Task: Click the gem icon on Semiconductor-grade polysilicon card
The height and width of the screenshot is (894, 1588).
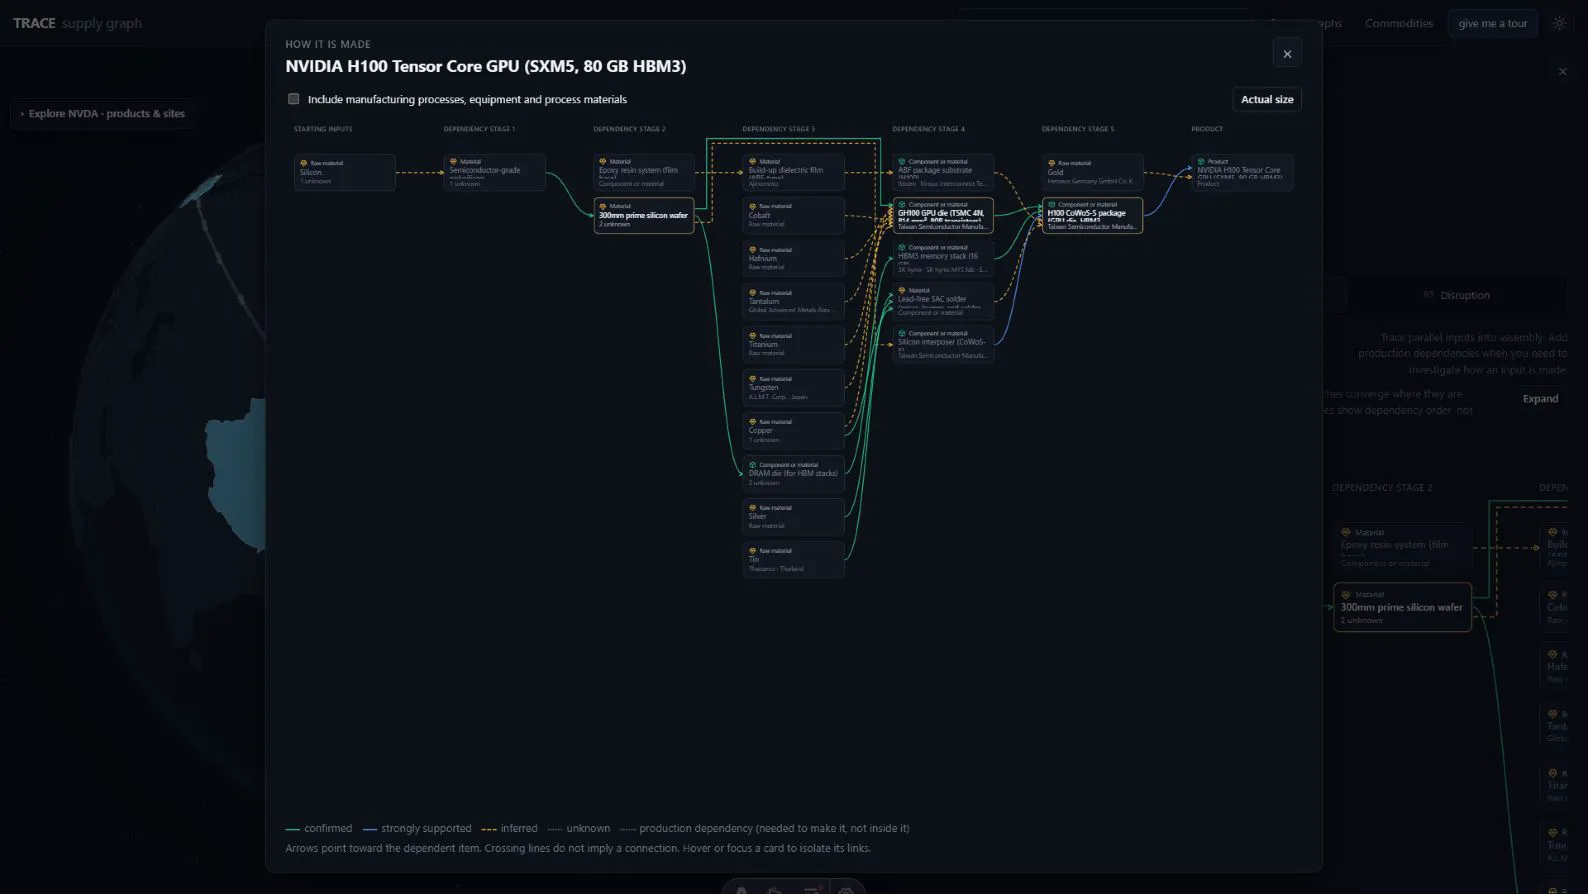Action: tap(453, 161)
